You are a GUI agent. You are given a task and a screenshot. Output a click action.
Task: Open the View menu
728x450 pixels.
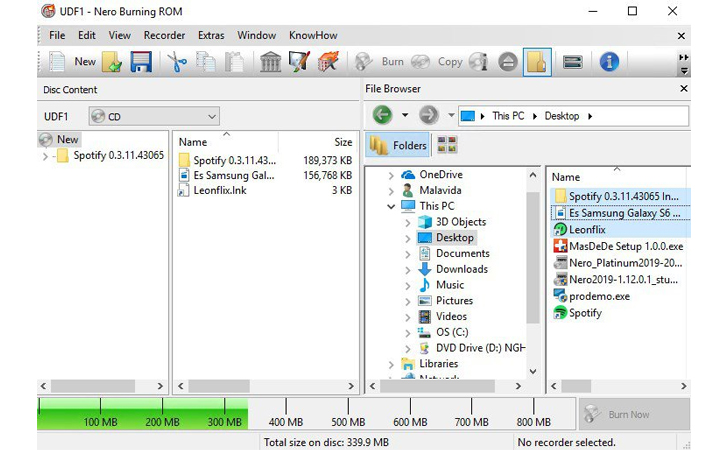[119, 35]
